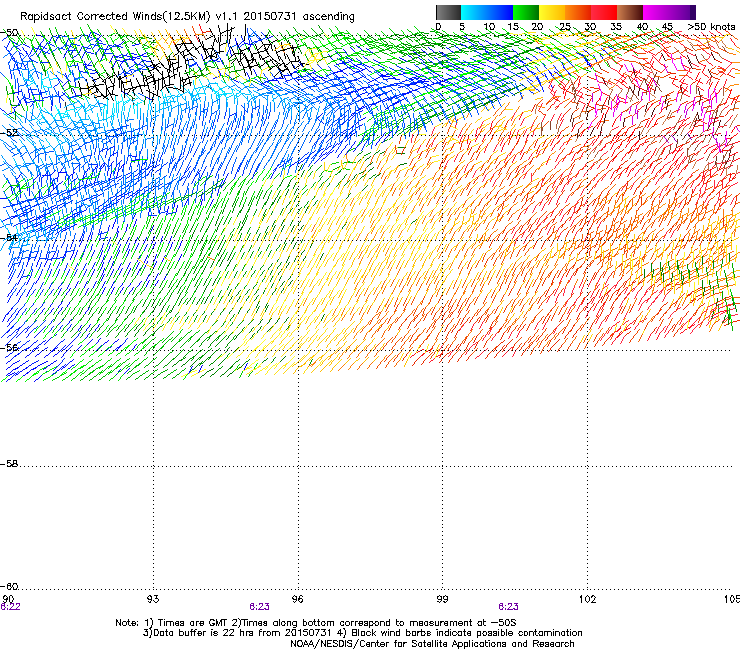Click the "96" longitude axis label
The width and height of the screenshot is (740, 650).
click(x=297, y=599)
